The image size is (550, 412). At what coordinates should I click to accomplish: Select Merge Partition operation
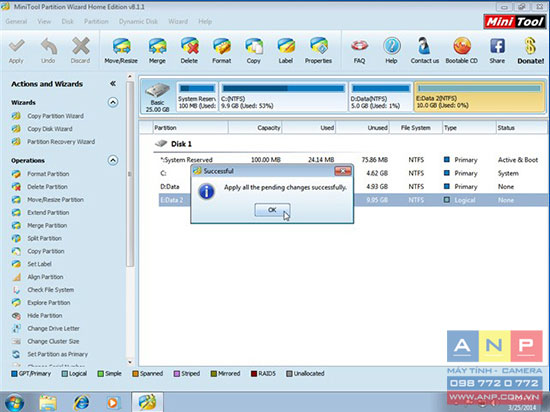pos(47,225)
